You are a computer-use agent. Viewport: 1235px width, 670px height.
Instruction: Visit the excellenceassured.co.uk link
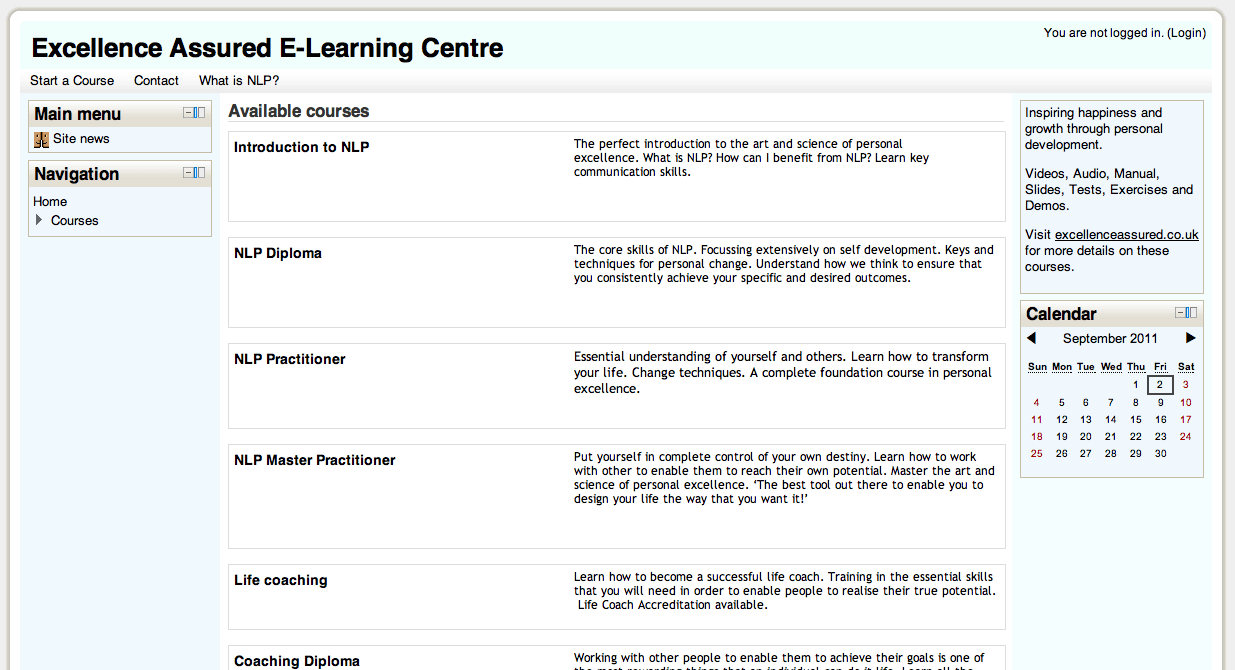click(x=1126, y=234)
